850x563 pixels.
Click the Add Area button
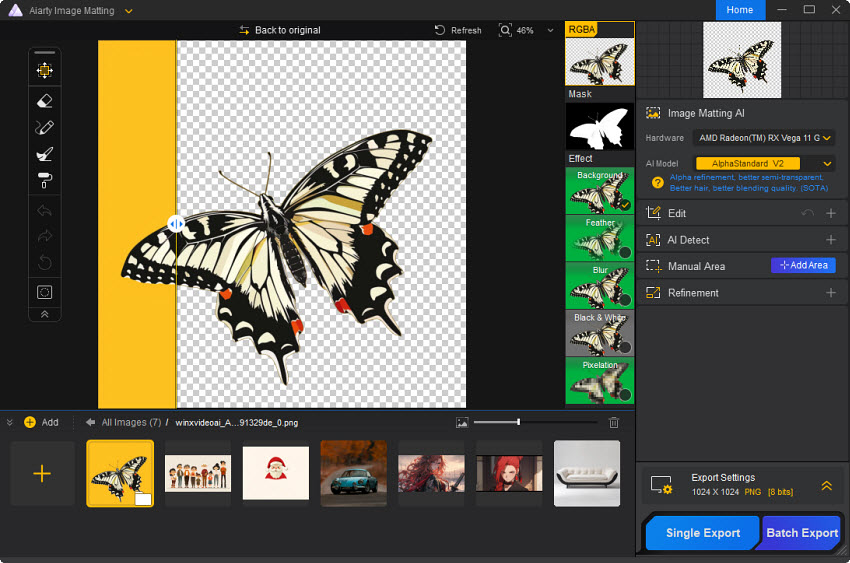click(803, 266)
